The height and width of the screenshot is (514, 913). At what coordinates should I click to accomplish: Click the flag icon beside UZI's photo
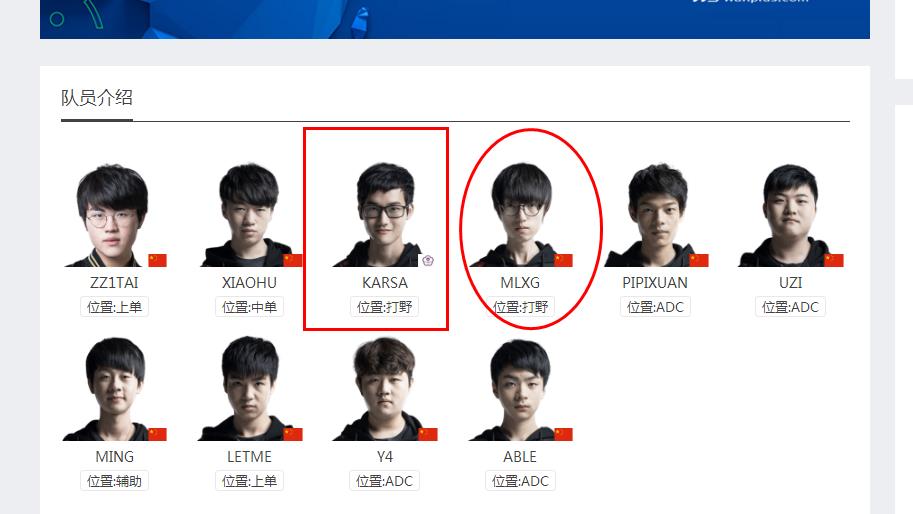834,260
